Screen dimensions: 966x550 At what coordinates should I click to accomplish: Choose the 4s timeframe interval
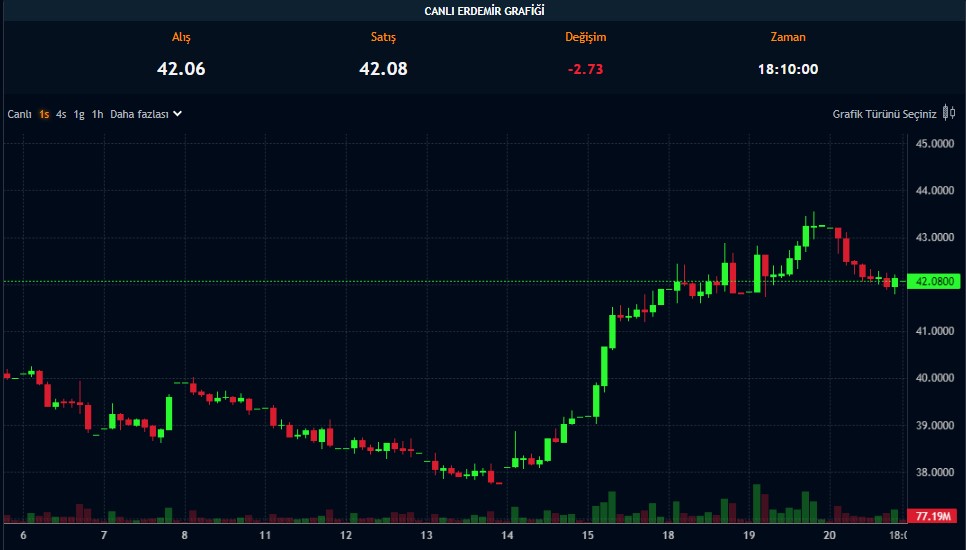[62, 114]
